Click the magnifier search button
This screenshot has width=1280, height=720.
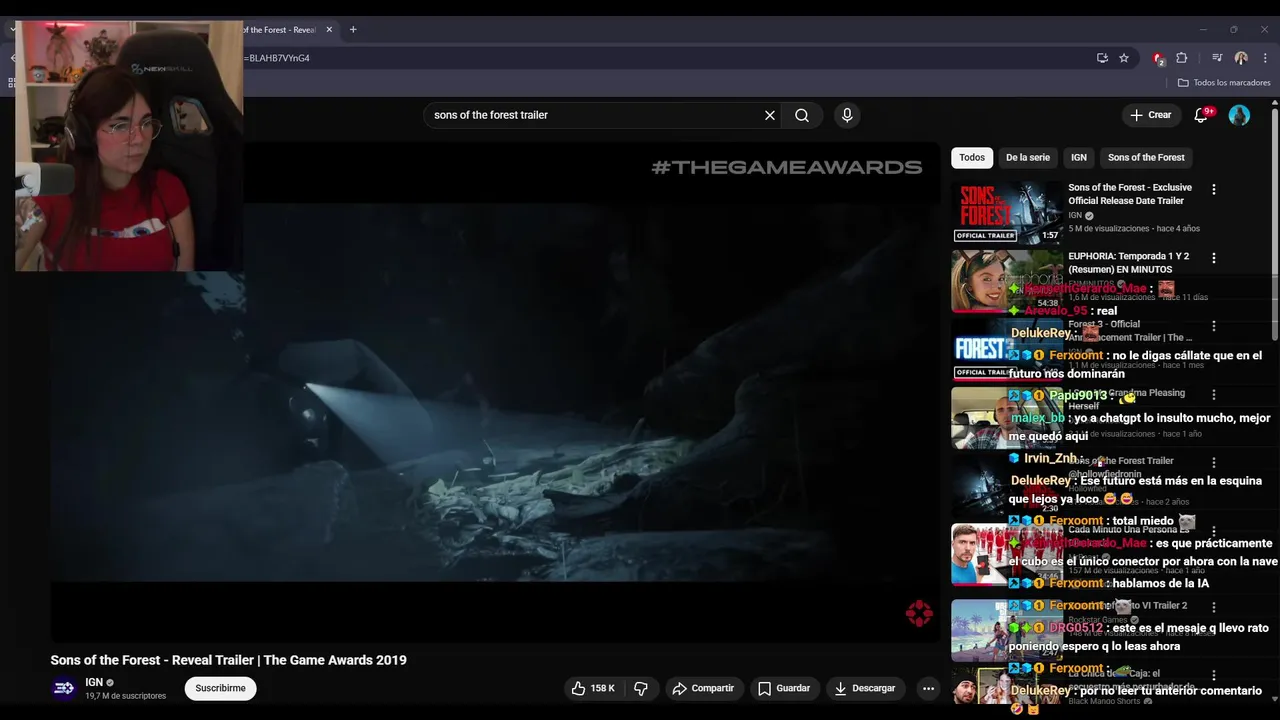802,115
